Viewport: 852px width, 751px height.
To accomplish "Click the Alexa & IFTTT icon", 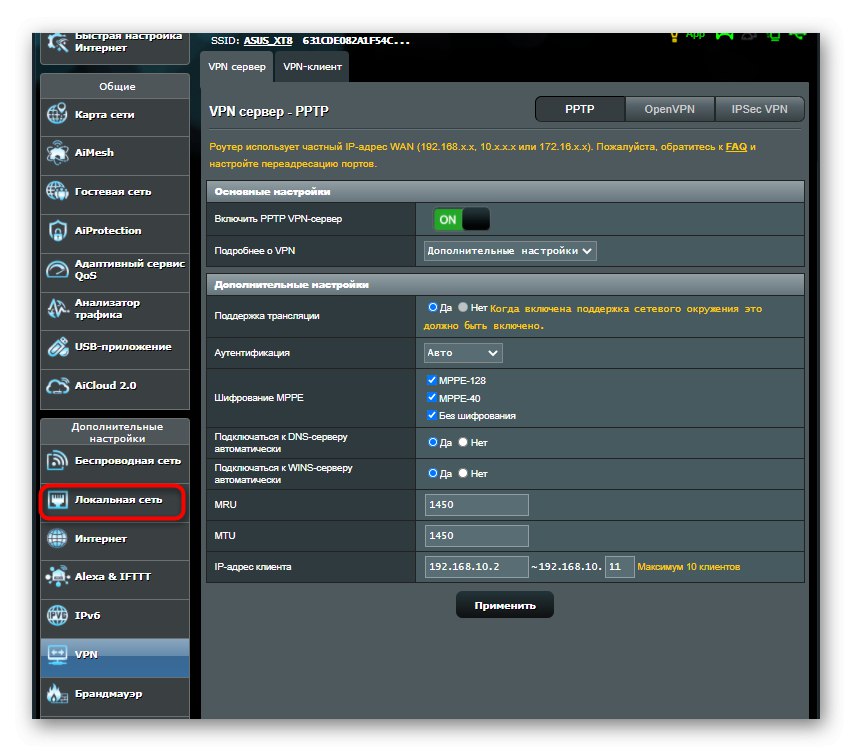I will [x=57, y=576].
